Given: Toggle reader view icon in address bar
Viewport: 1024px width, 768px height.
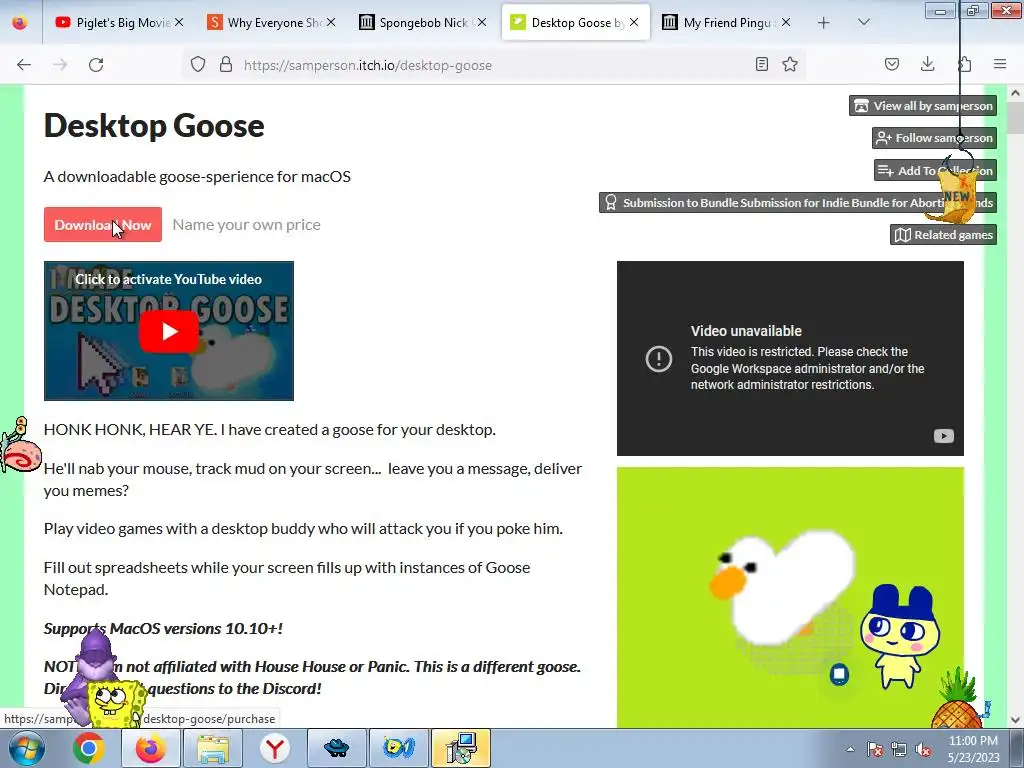Looking at the screenshot, I should coord(761,64).
